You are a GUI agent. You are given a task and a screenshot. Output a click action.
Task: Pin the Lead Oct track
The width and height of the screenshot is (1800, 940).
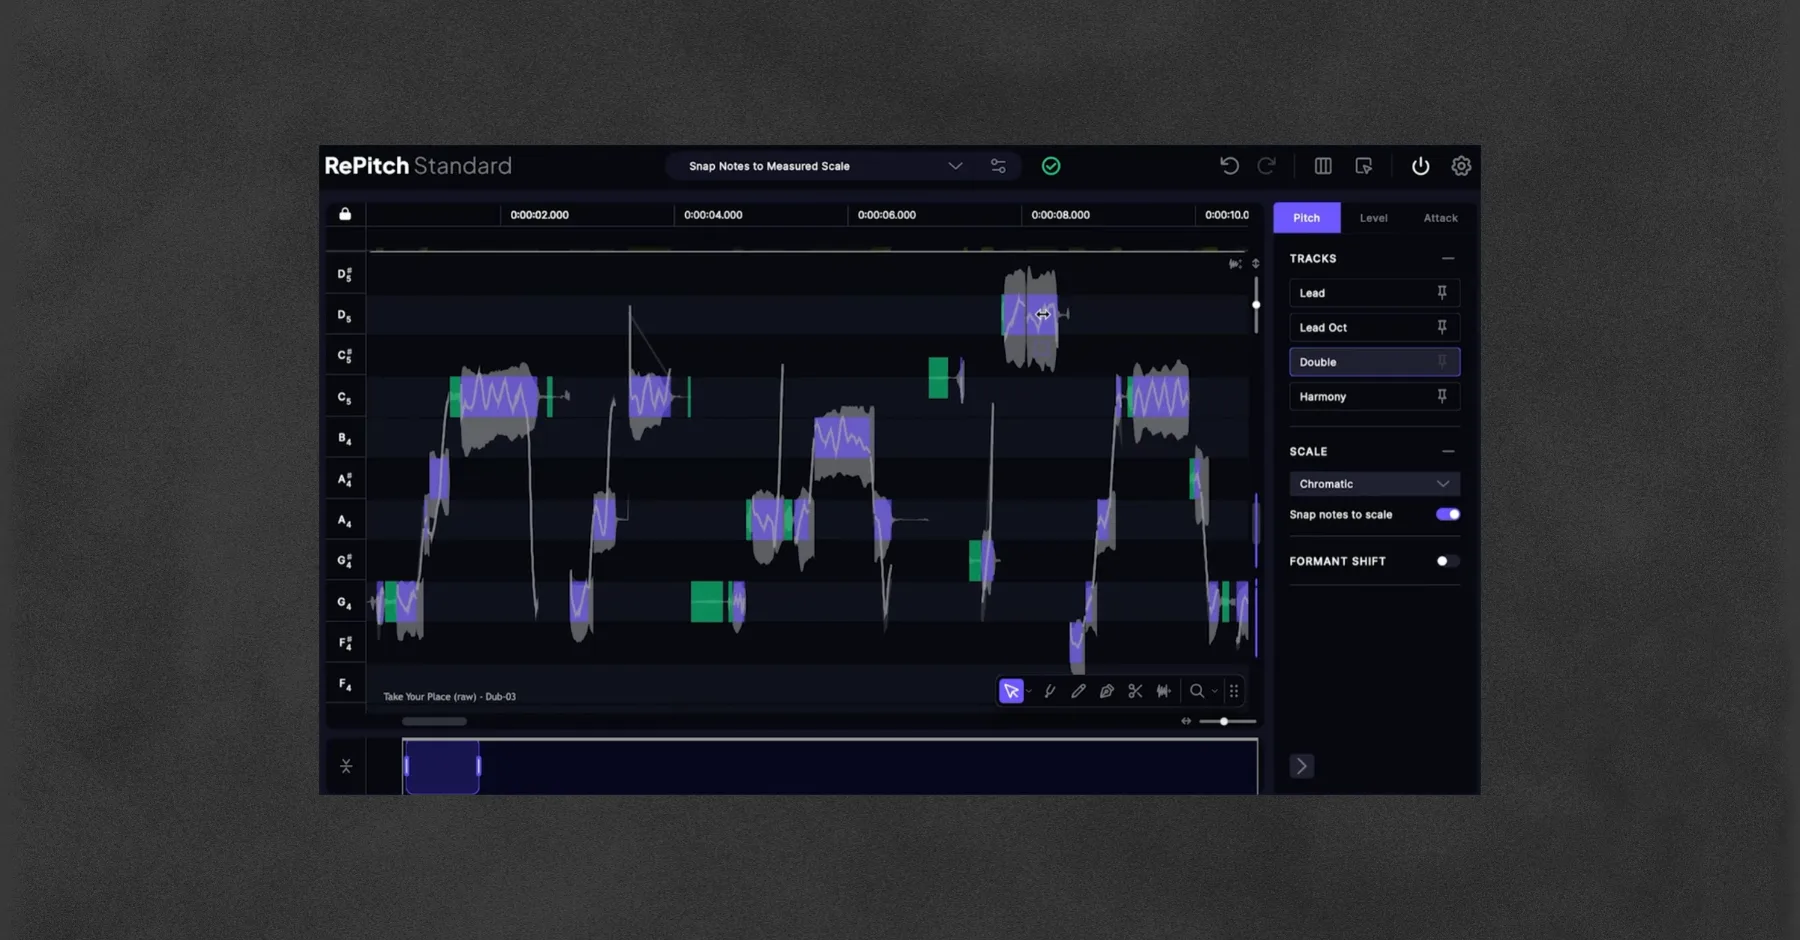tap(1442, 327)
